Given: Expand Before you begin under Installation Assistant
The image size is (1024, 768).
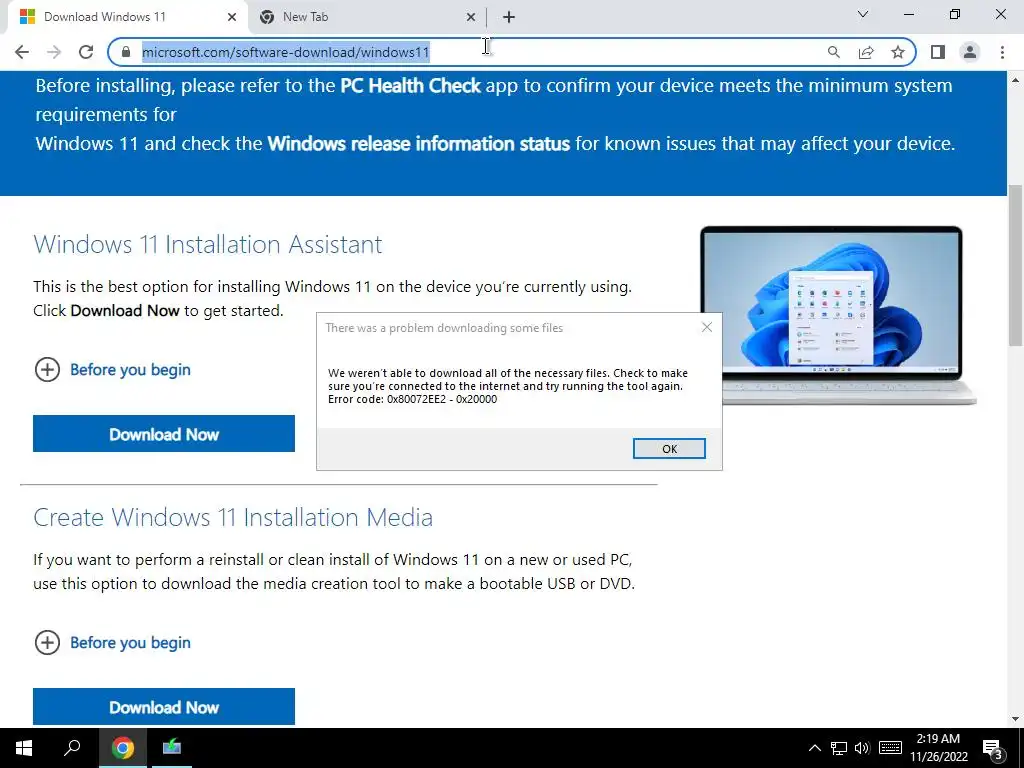Looking at the screenshot, I should click(112, 370).
